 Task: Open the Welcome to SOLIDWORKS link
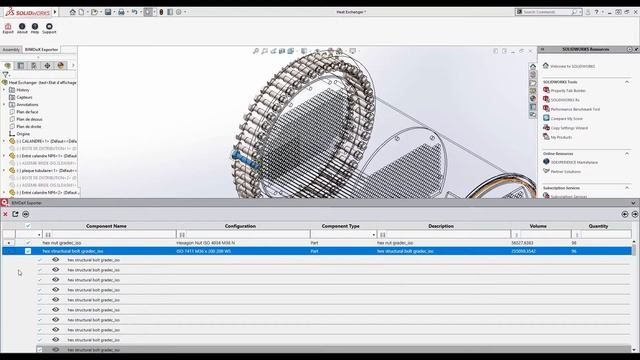[x=572, y=66]
